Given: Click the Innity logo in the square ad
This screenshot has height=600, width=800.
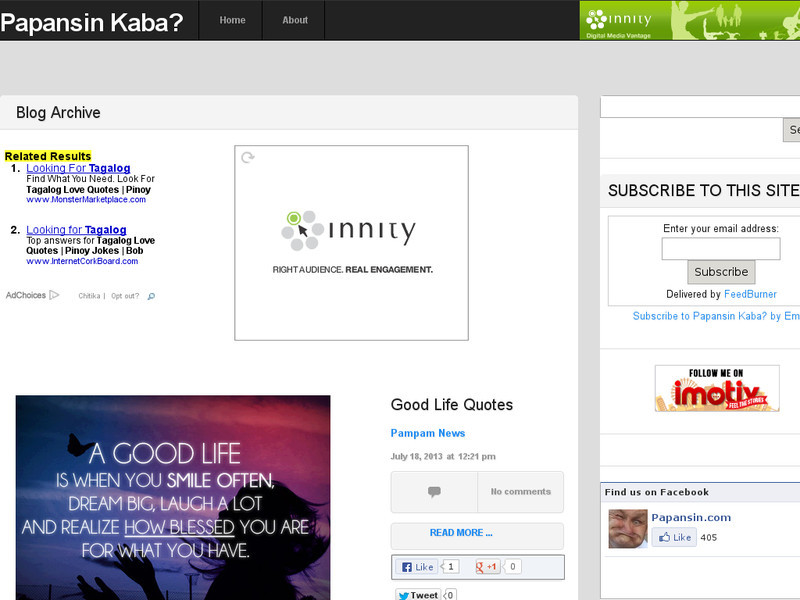Looking at the screenshot, I should tap(348, 231).
